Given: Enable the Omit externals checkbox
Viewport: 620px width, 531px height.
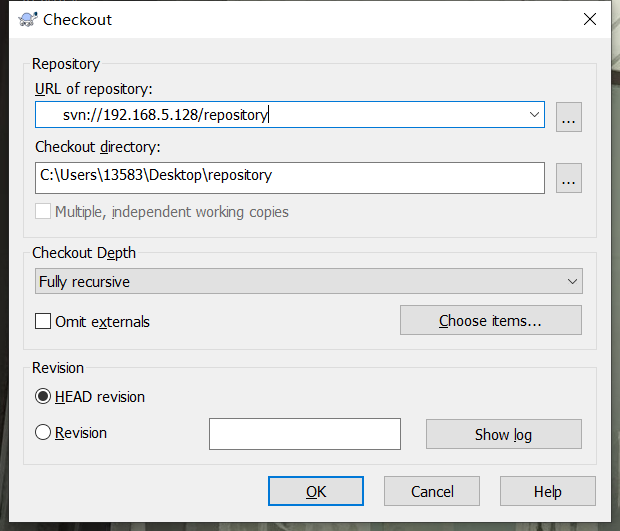Looking at the screenshot, I should point(43,322).
